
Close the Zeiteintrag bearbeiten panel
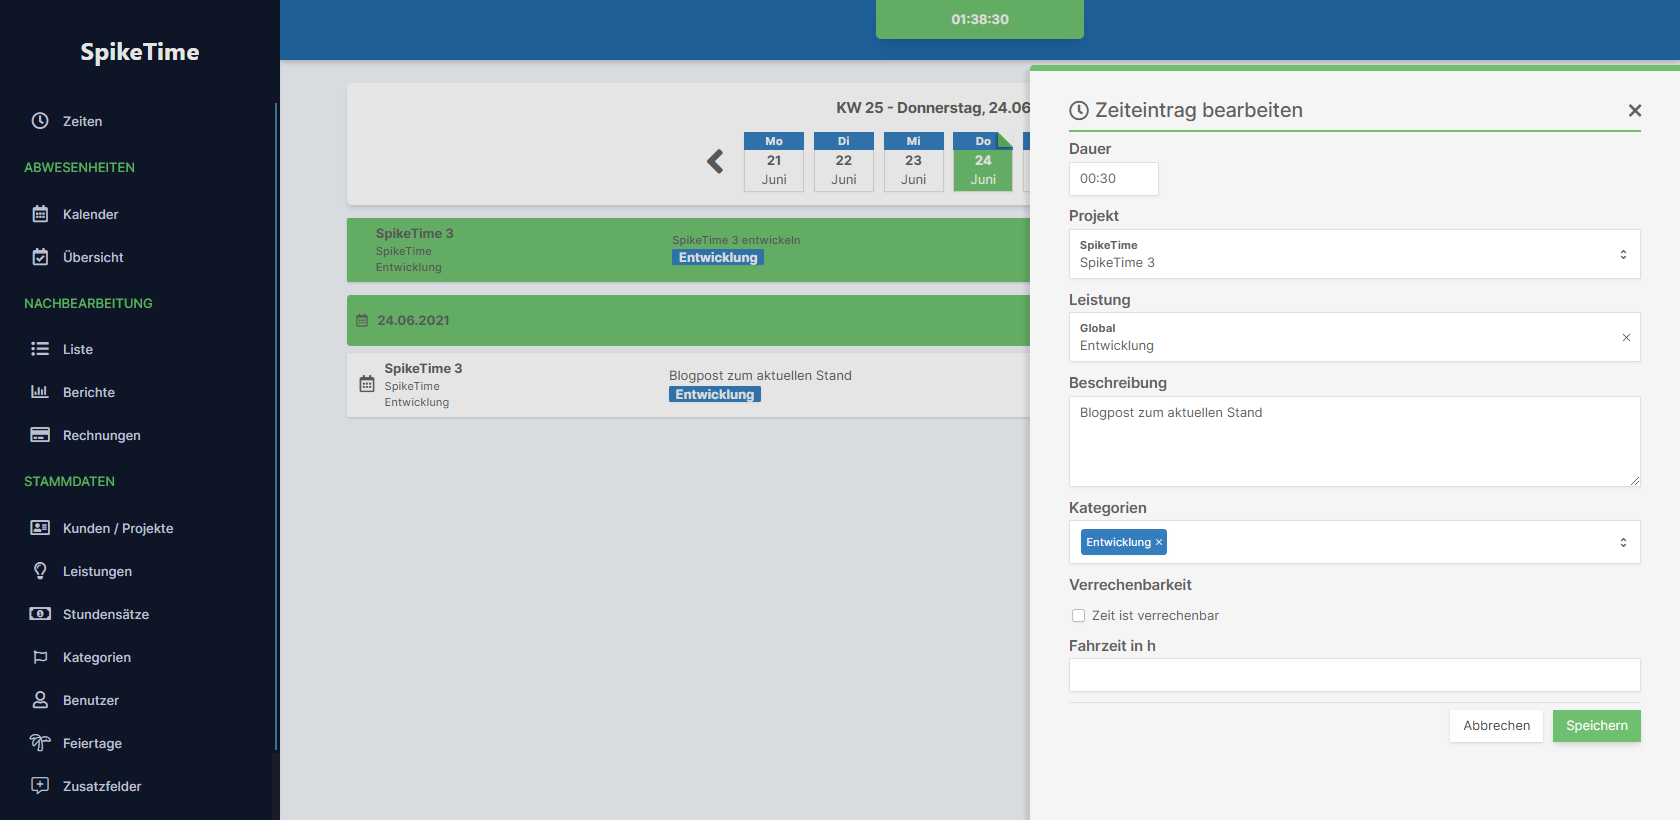pos(1635,111)
